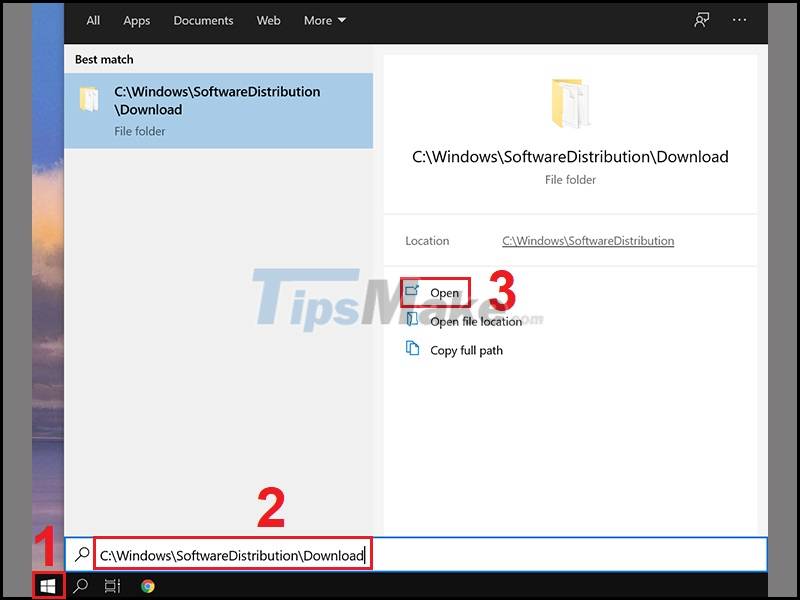Select the All tab
This screenshot has height=600, width=800.
pyautogui.click(x=92, y=20)
